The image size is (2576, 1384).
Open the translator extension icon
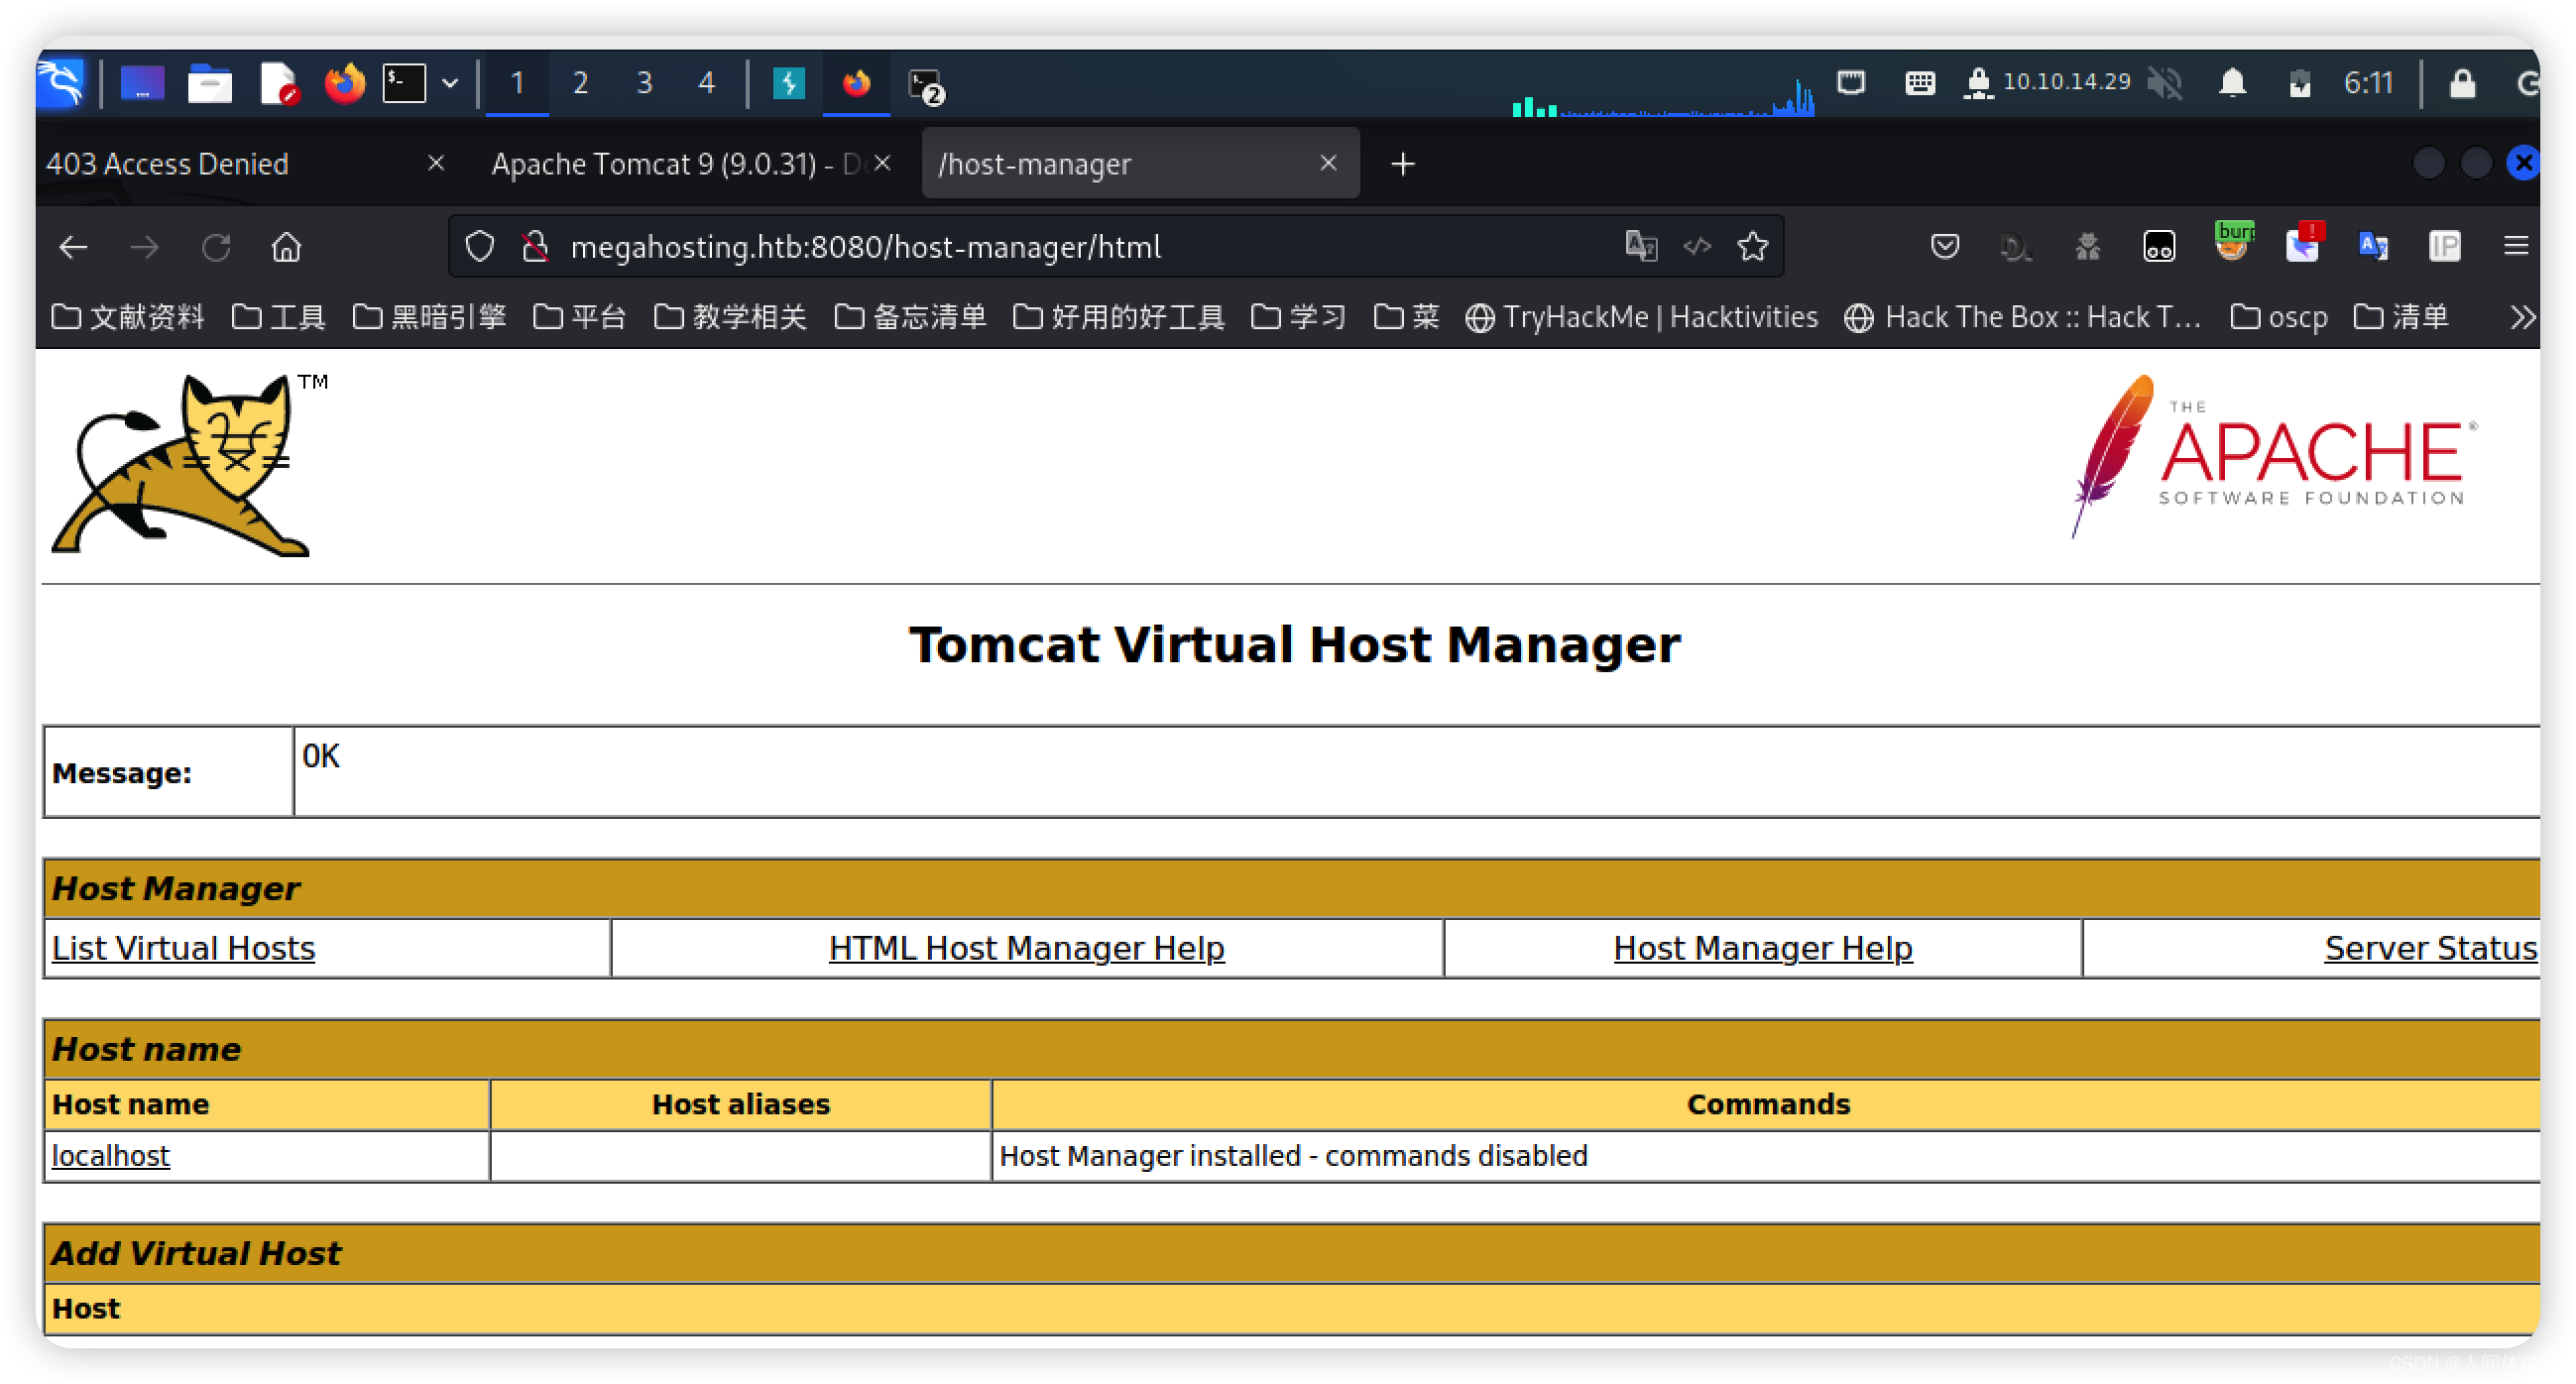pyautogui.click(x=2372, y=246)
